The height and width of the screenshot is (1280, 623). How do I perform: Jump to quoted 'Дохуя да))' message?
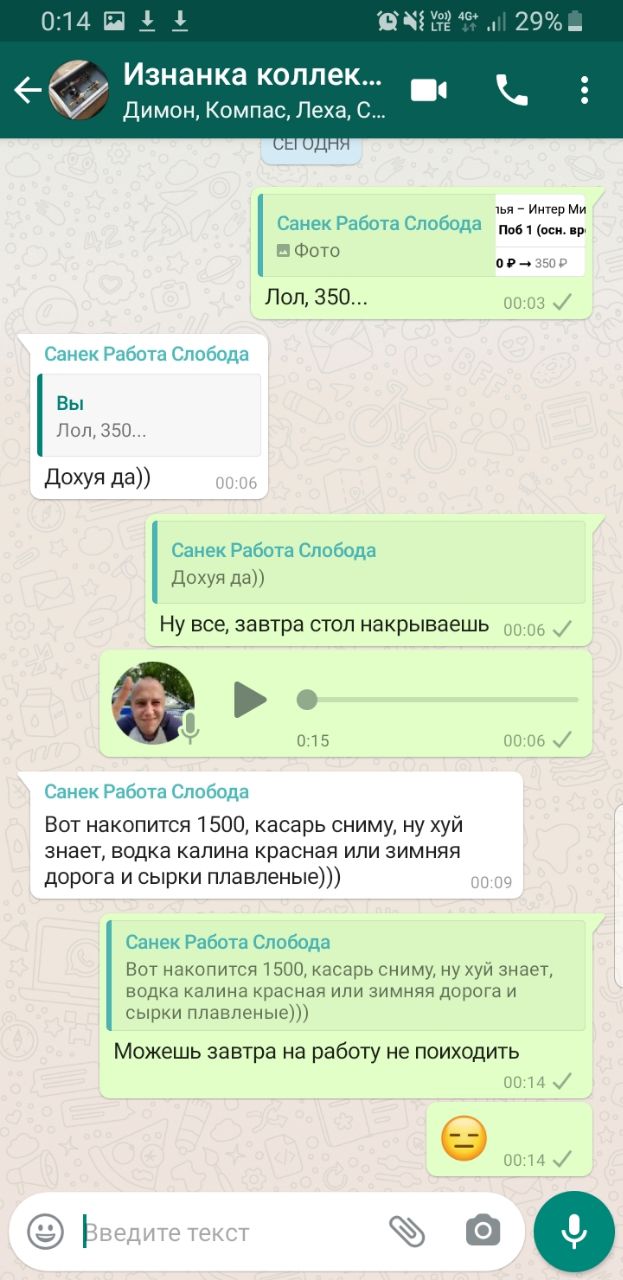pos(368,562)
